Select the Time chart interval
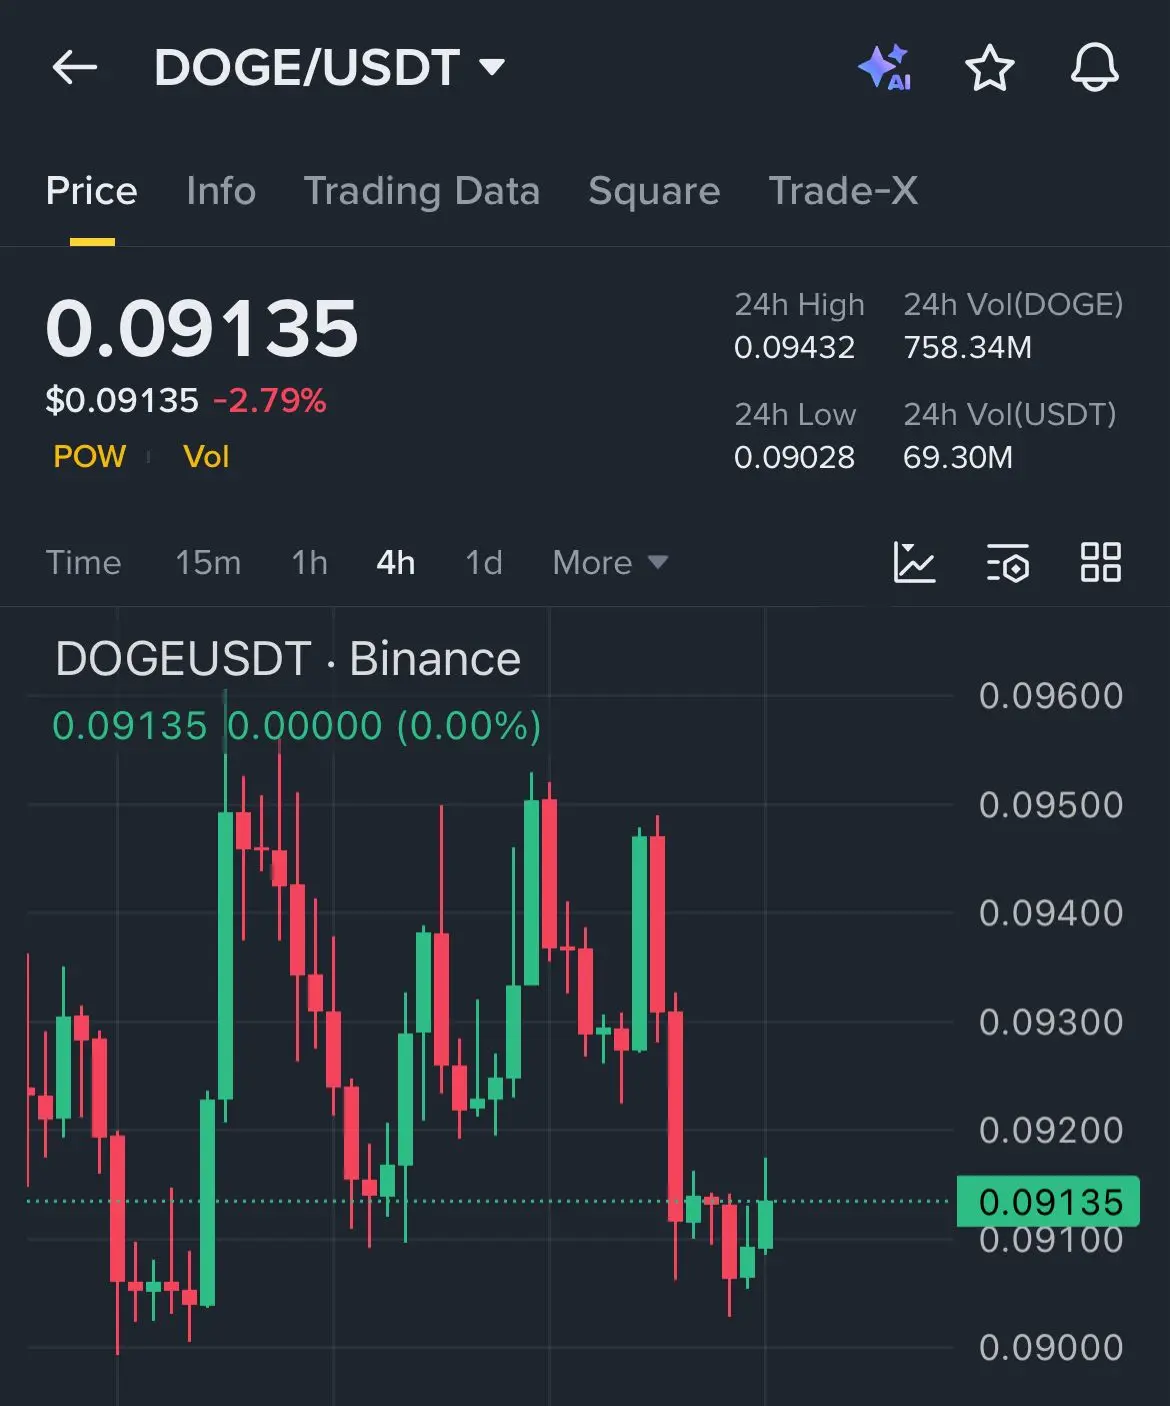Viewport: 1170px width, 1406px height. coord(83,562)
